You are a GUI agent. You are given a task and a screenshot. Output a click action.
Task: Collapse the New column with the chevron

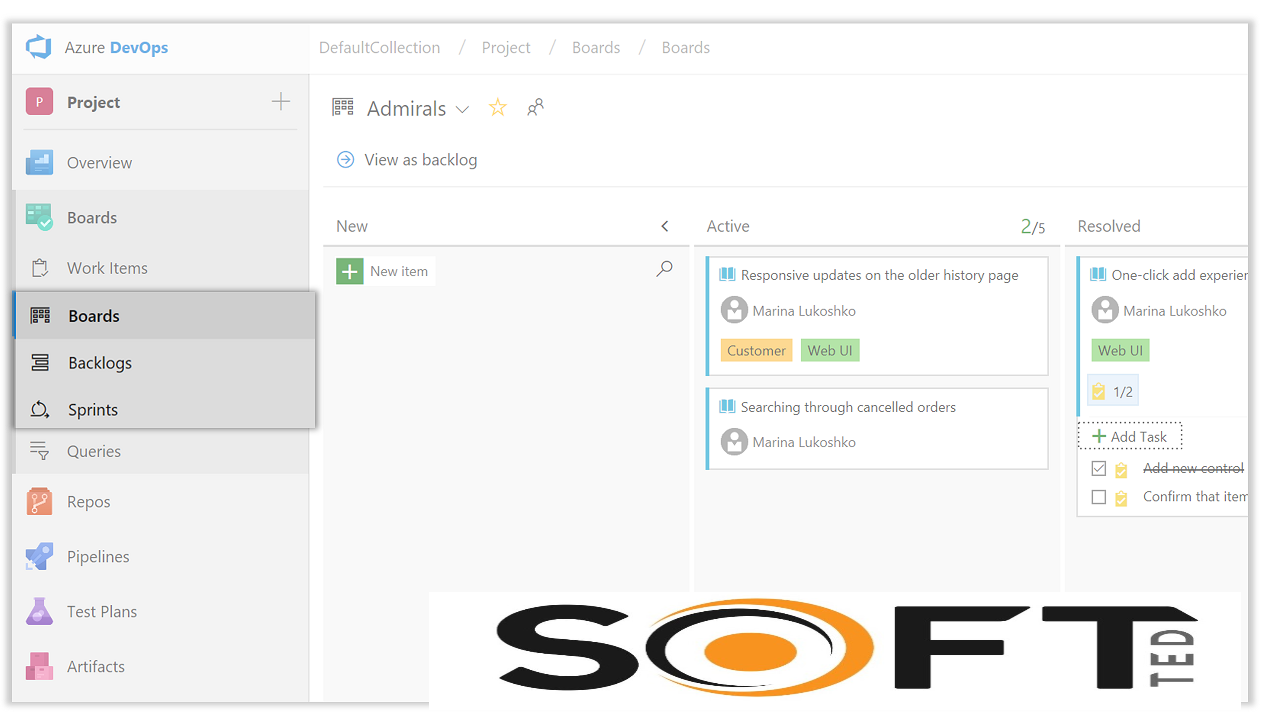pyautogui.click(x=665, y=226)
